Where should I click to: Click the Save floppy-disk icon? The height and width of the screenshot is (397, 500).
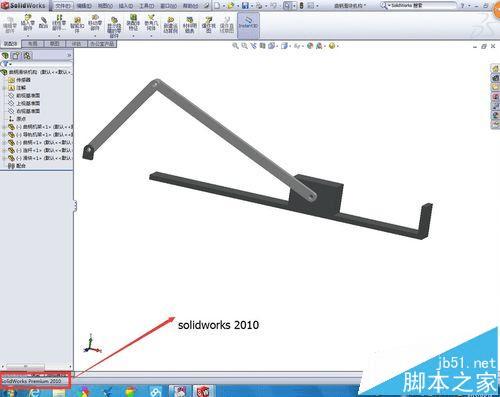coord(245,6)
